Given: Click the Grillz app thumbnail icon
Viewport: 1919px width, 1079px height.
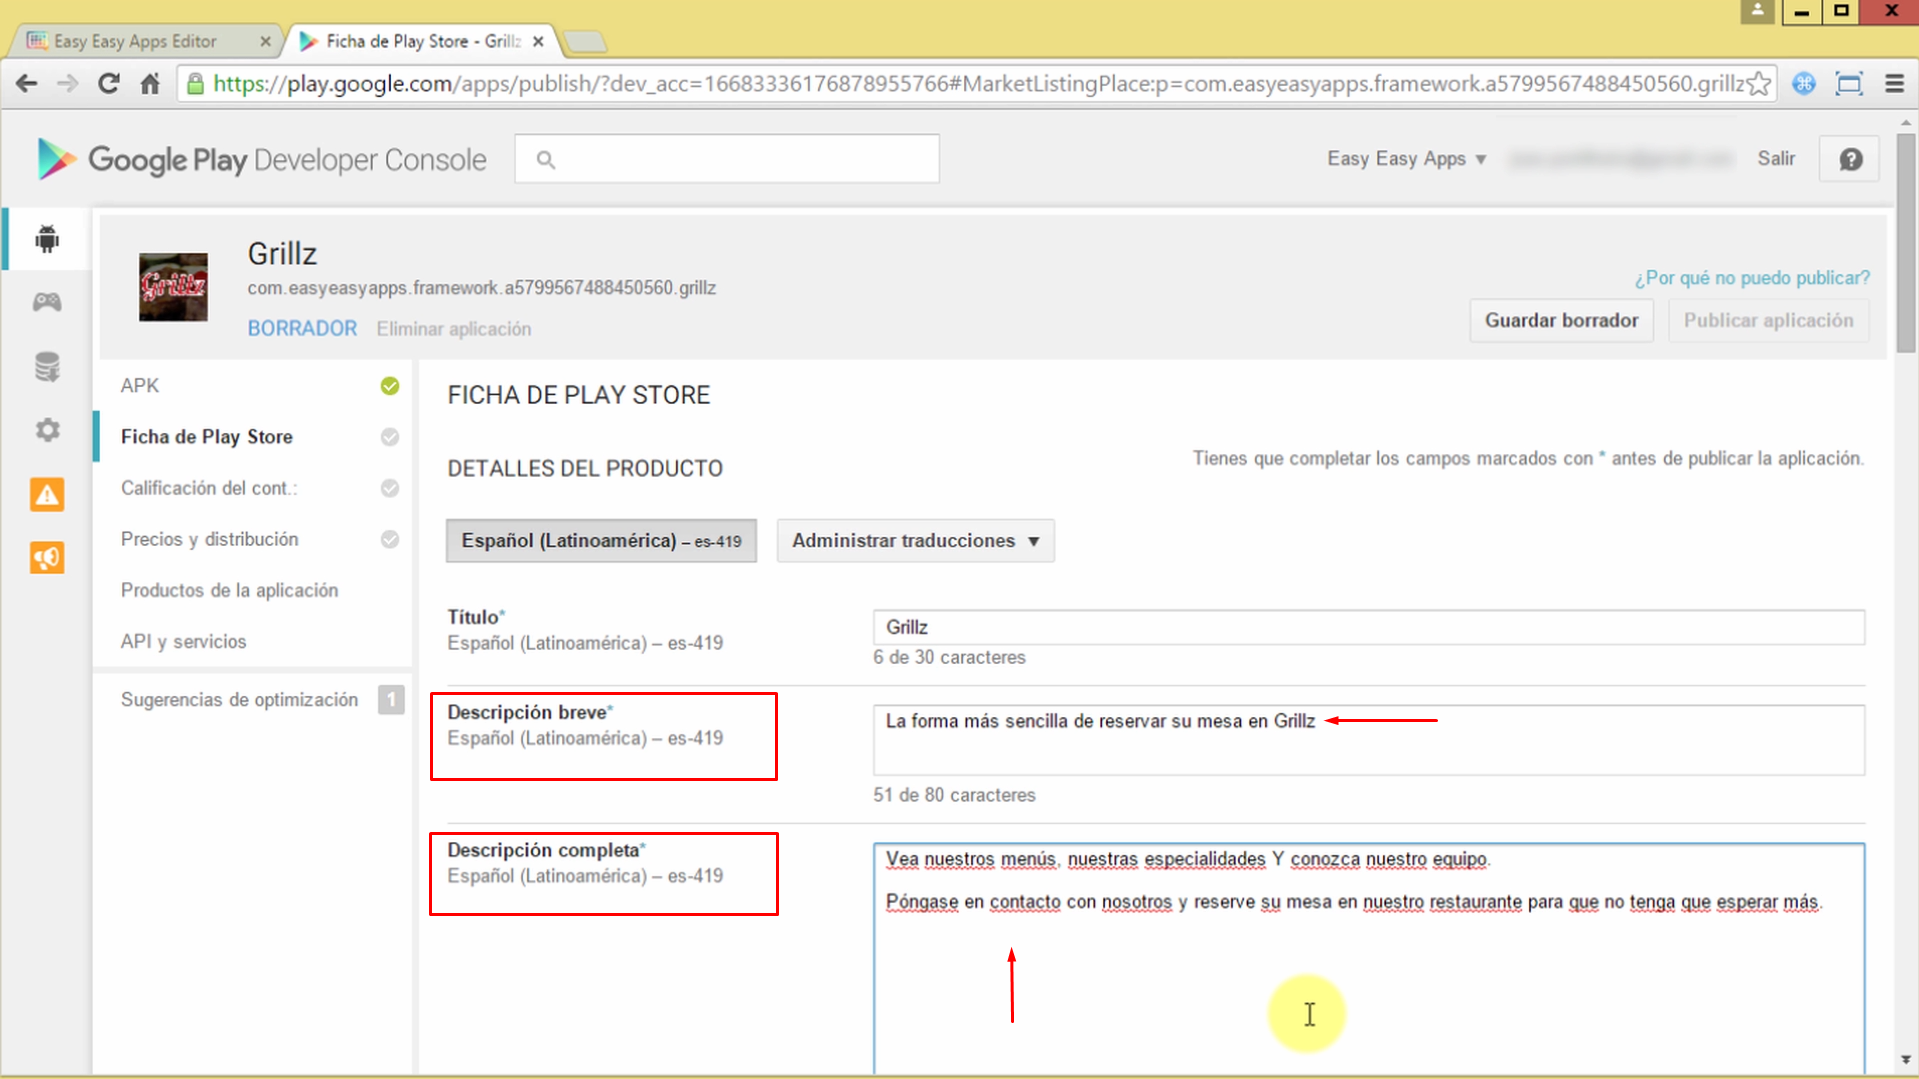Looking at the screenshot, I should click(172, 287).
